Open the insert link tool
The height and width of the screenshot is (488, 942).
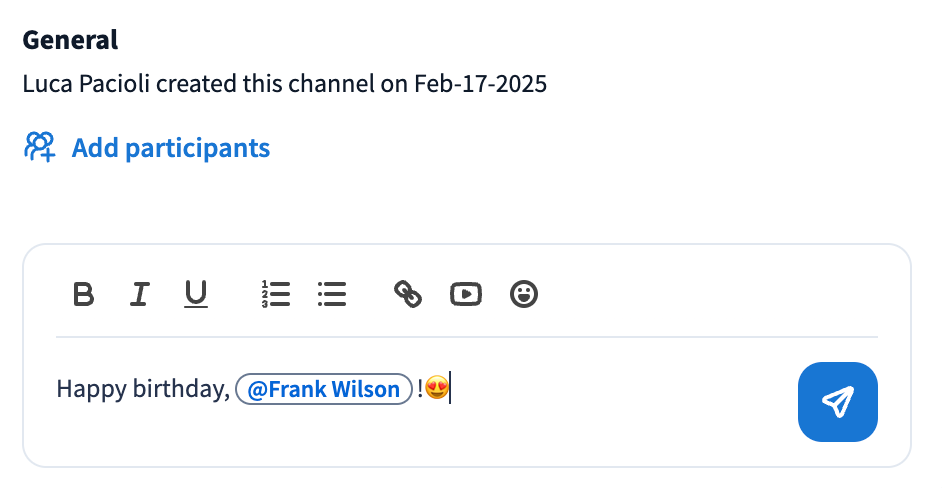tap(408, 294)
